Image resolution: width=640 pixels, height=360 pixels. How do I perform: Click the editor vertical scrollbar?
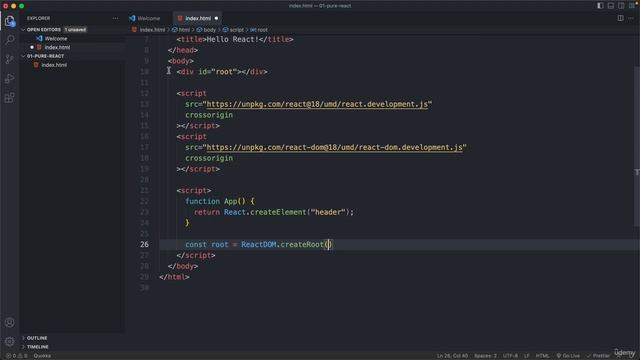[637, 147]
